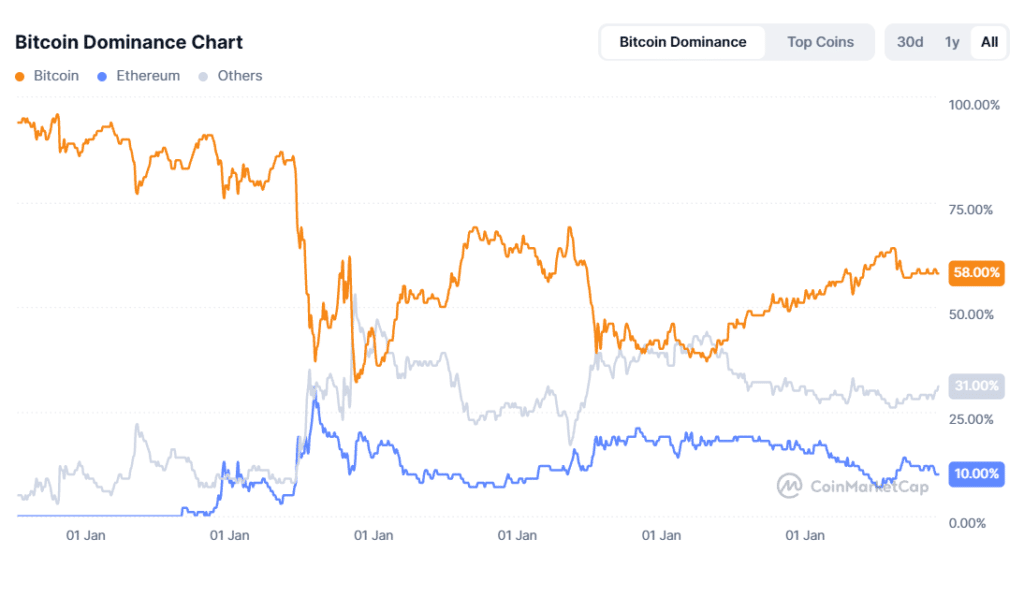Select the 30d time range
The height and width of the screenshot is (597, 1024).
click(x=909, y=42)
